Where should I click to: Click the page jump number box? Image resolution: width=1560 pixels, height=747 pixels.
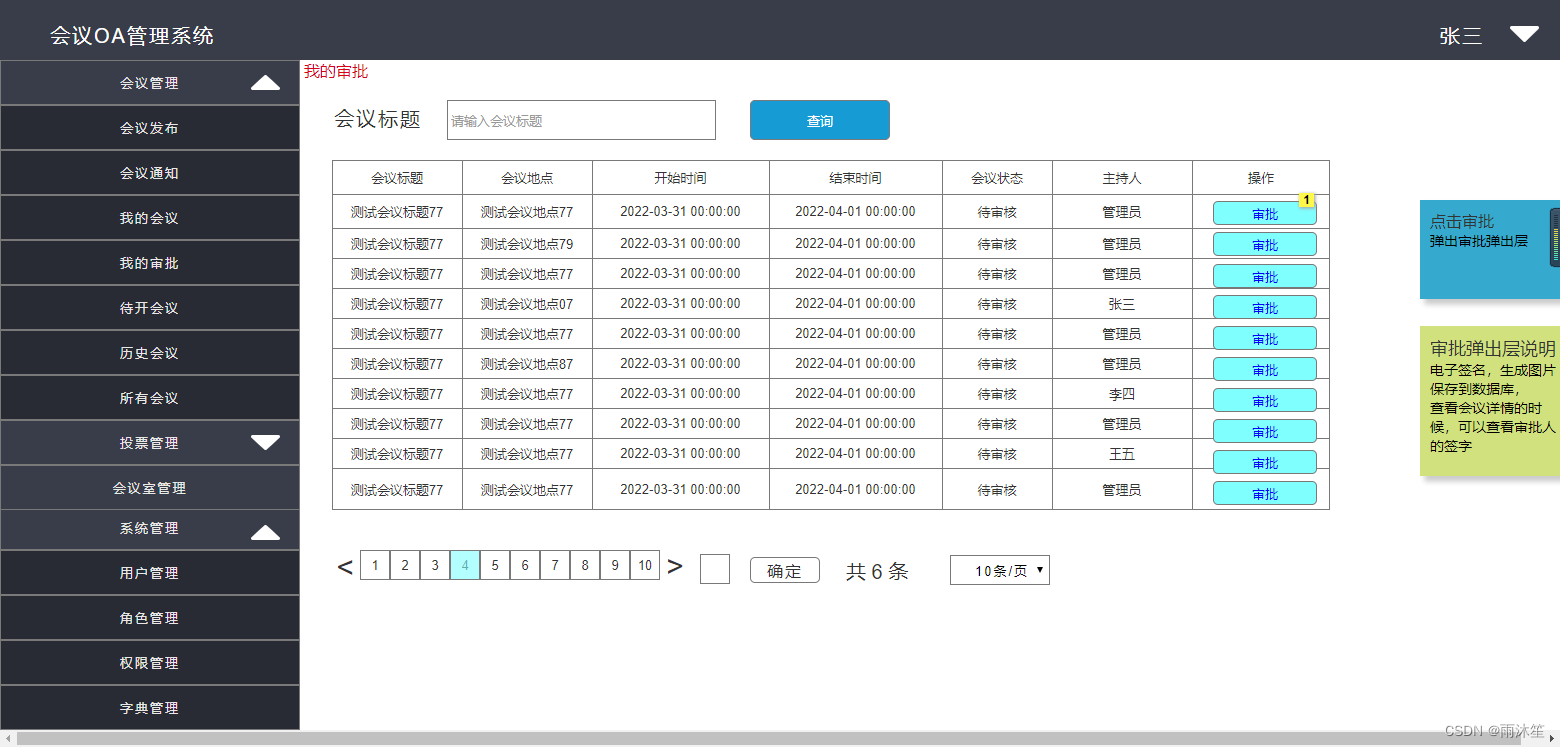(x=714, y=569)
